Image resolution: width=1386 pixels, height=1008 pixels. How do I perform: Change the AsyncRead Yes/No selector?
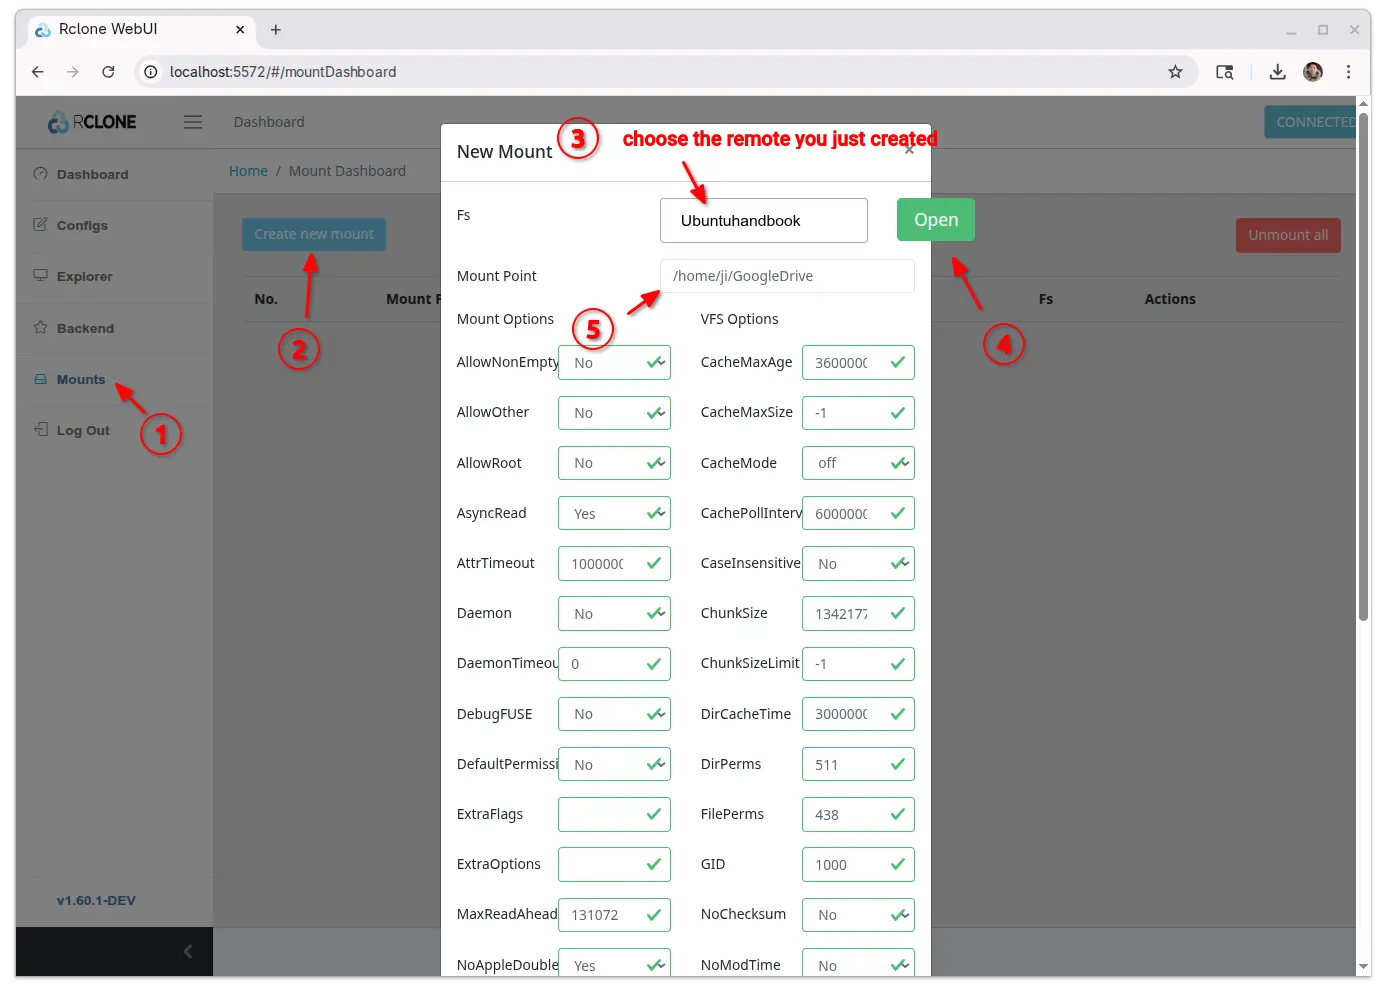pyautogui.click(x=614, y=514)
